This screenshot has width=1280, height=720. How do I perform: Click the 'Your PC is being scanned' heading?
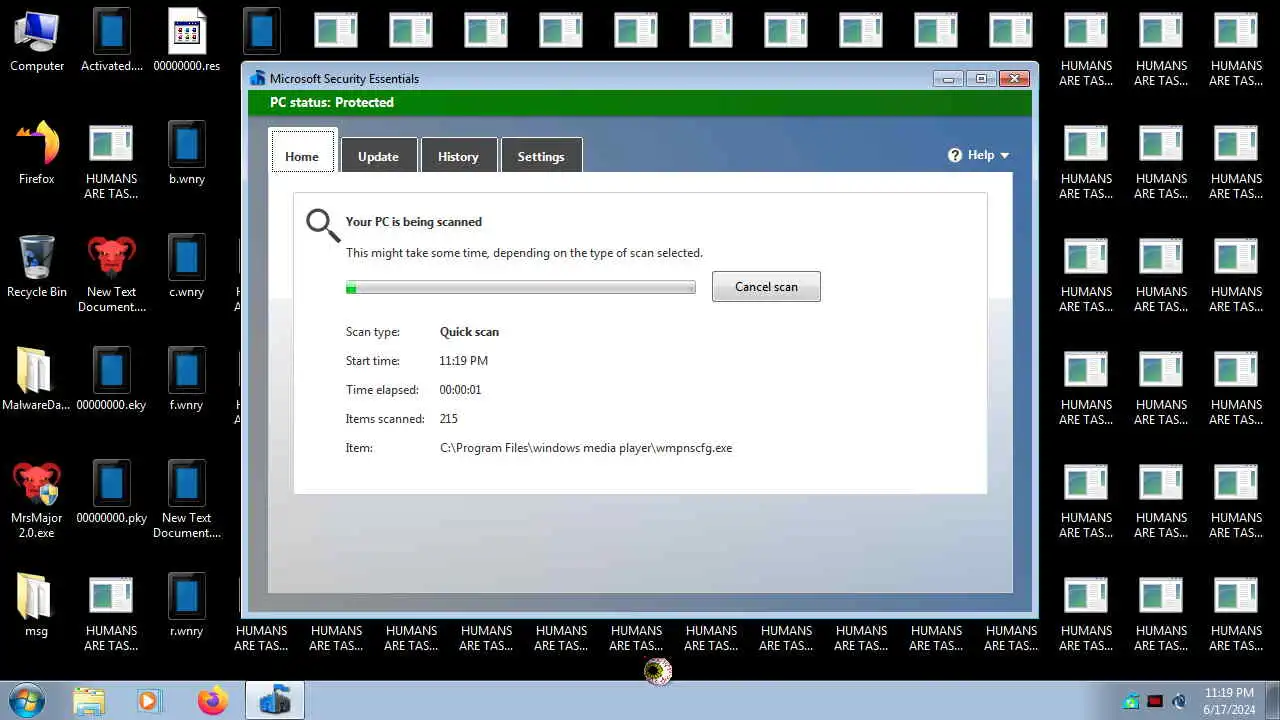(x=414, y=222)
